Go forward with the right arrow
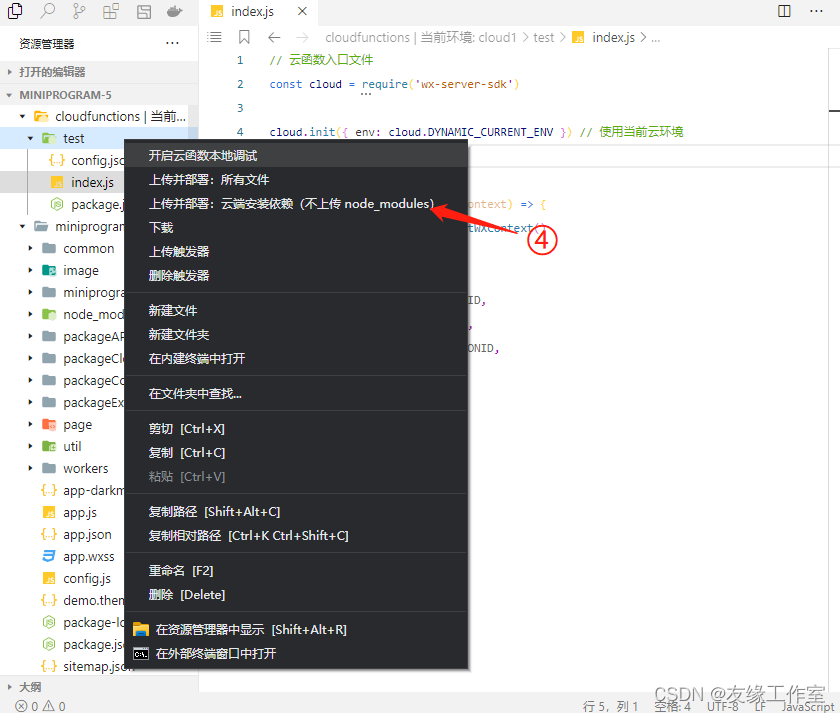The height and width of the screenshot is (713, 840). point(303,37)
